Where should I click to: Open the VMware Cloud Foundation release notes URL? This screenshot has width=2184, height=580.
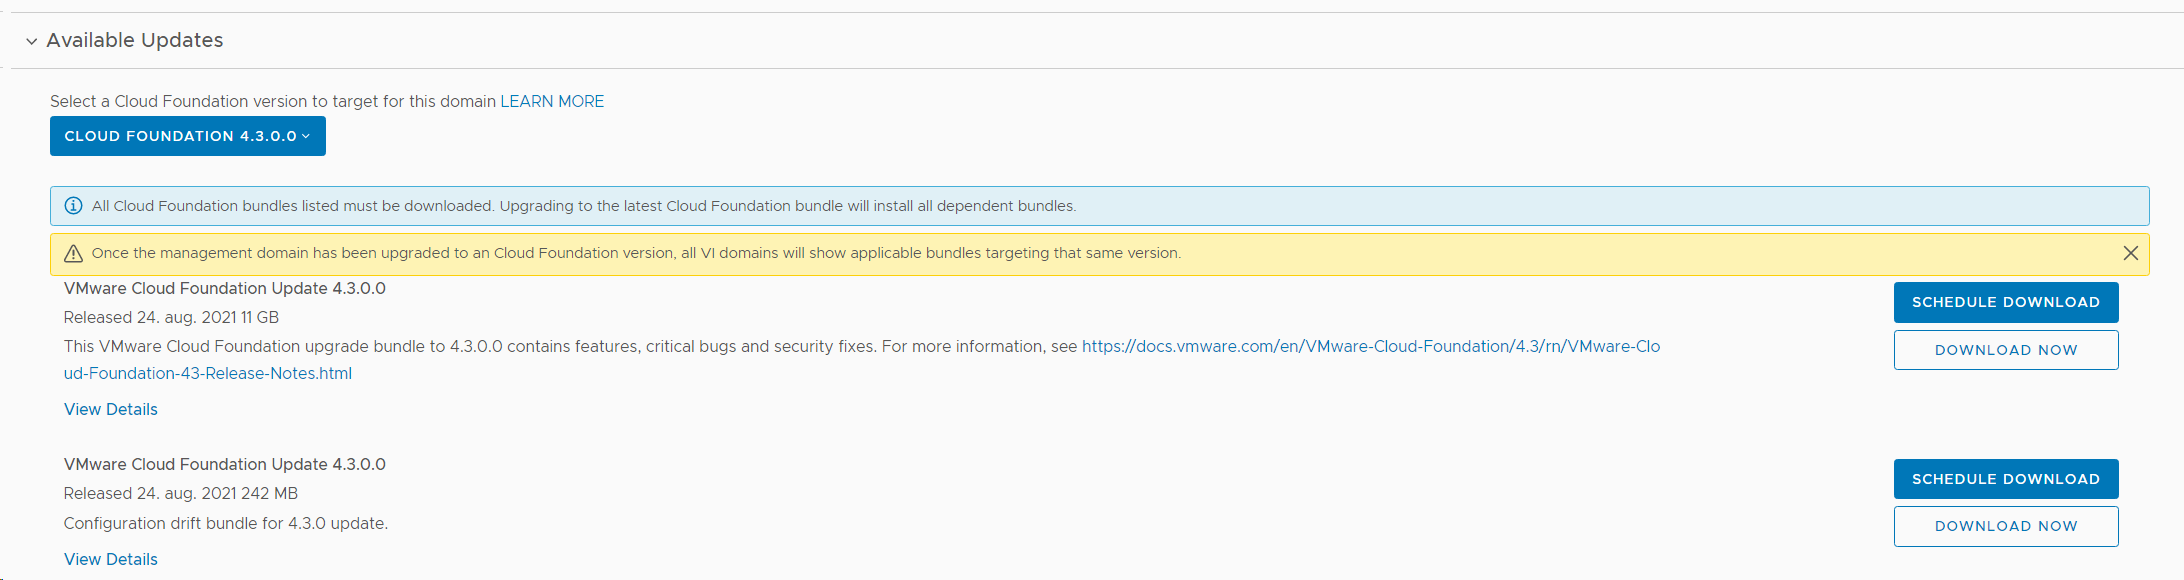[x=1370, y=346]
